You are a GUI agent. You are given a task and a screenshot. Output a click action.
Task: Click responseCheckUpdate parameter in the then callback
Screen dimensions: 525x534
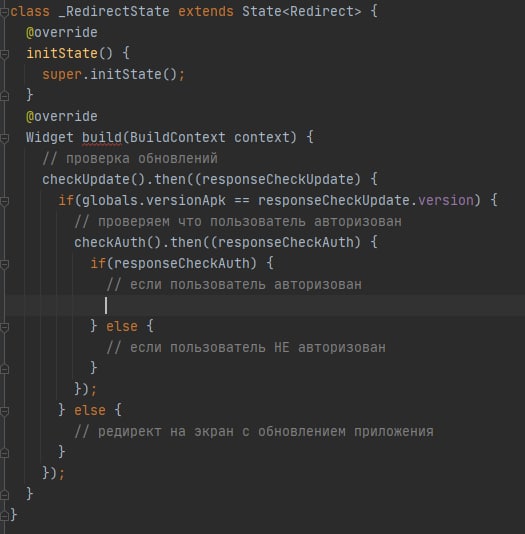click(x=277, y=179)
